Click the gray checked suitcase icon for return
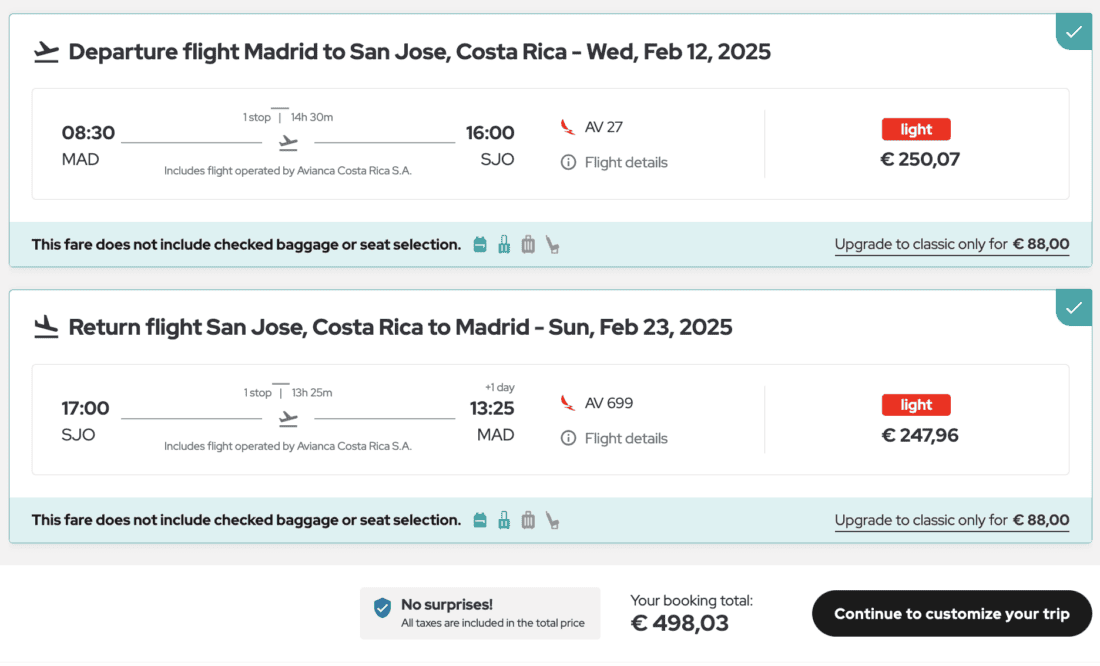 528,520
